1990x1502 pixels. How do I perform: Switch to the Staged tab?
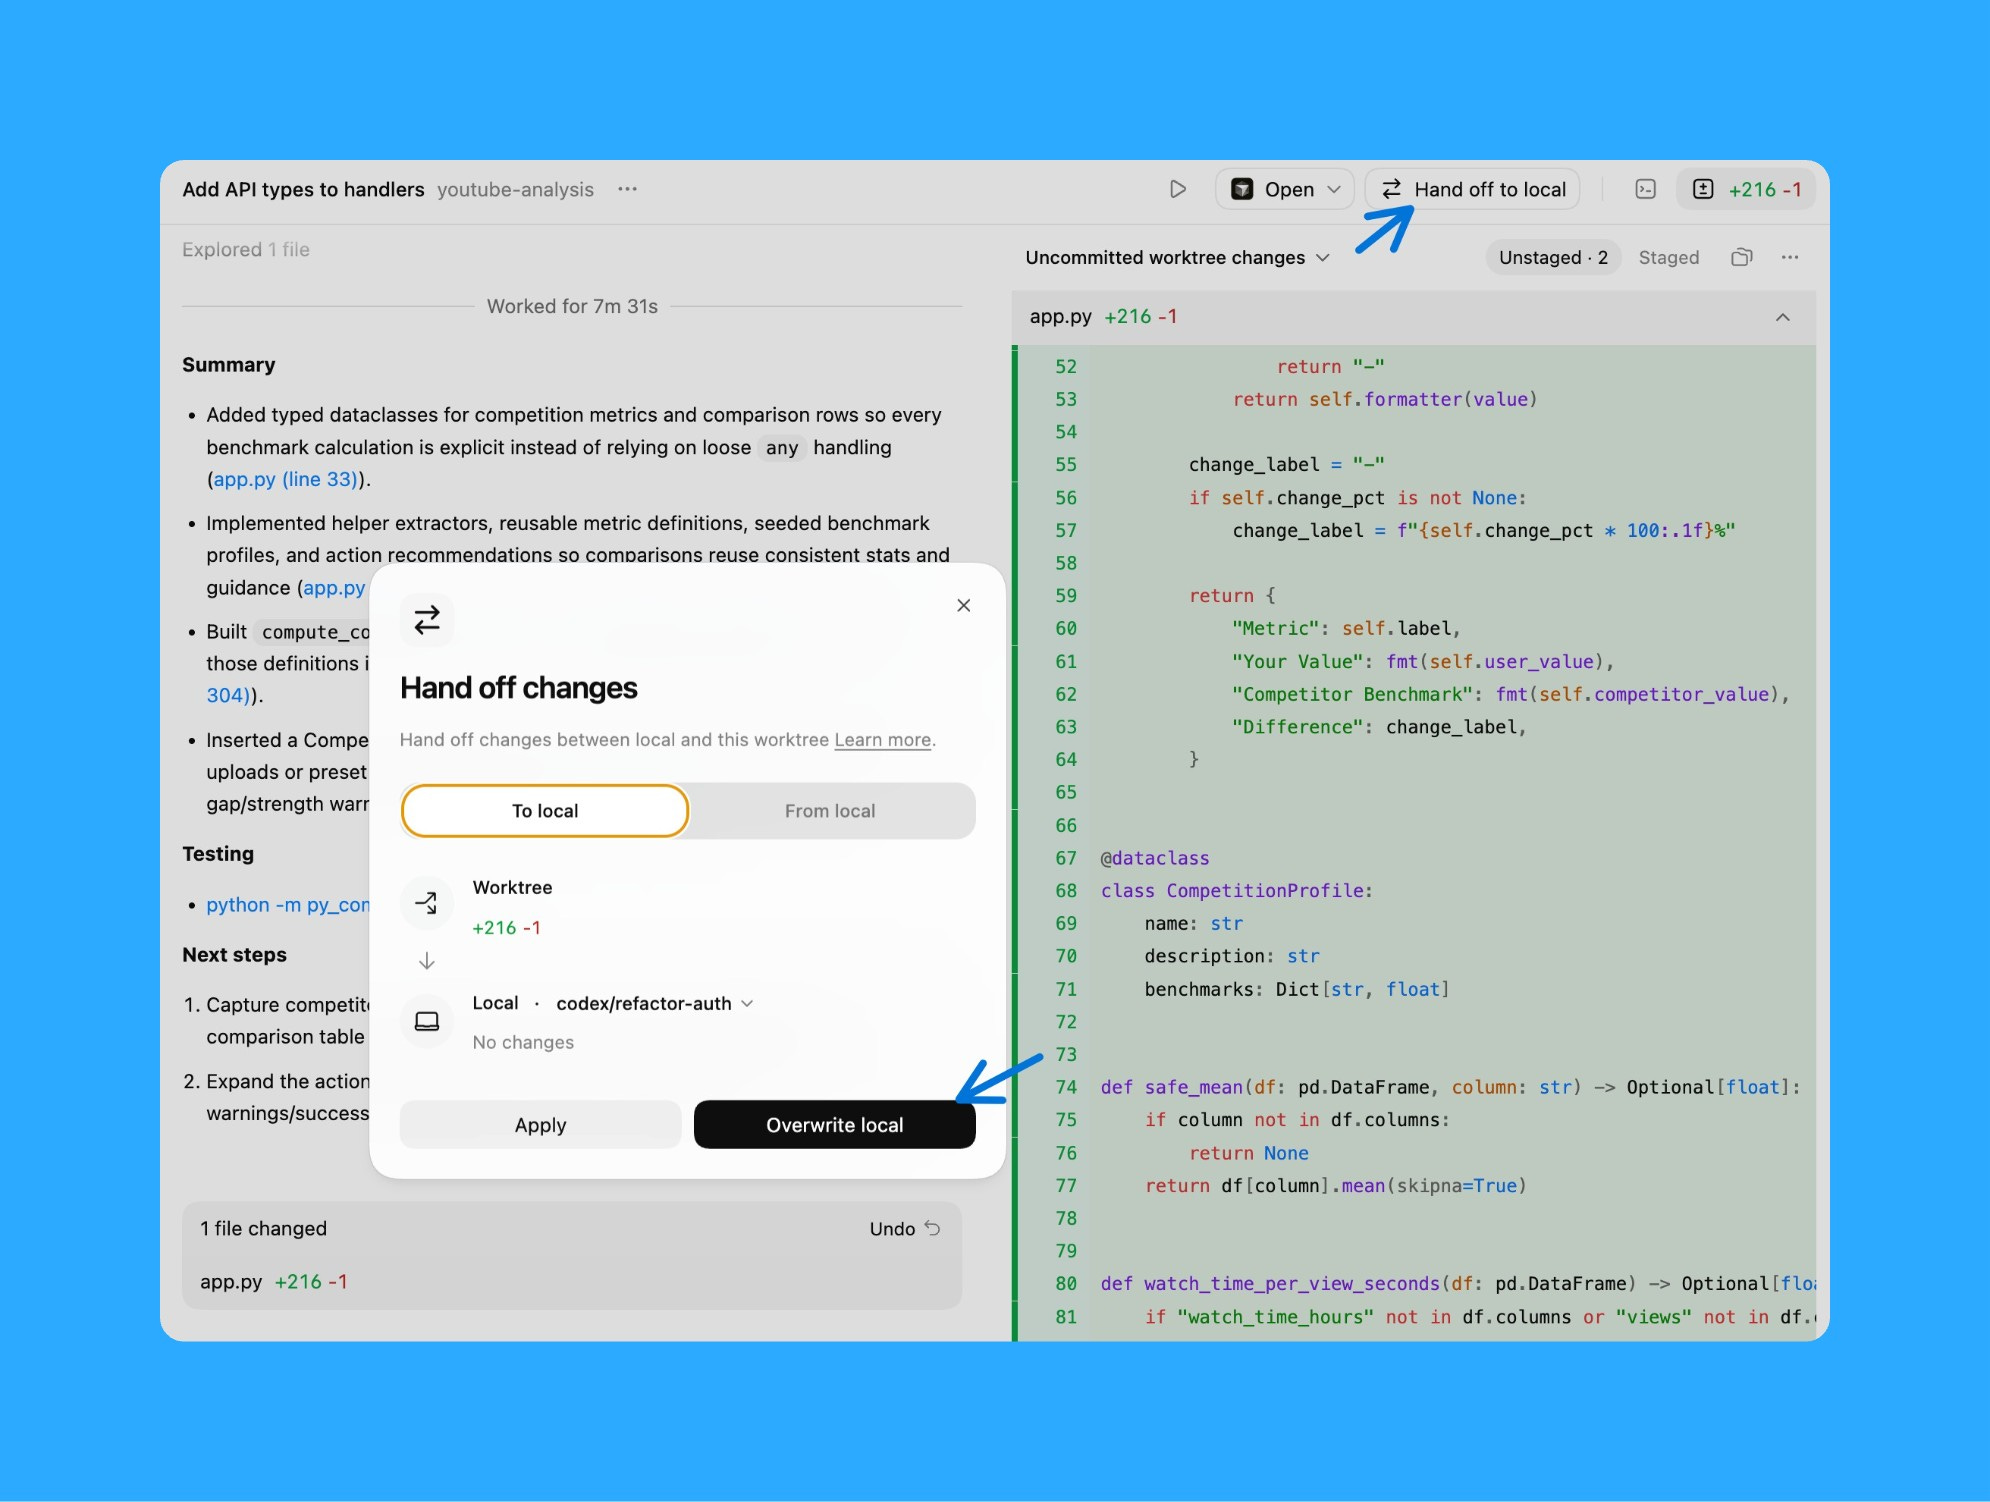tap(1668, 257)
